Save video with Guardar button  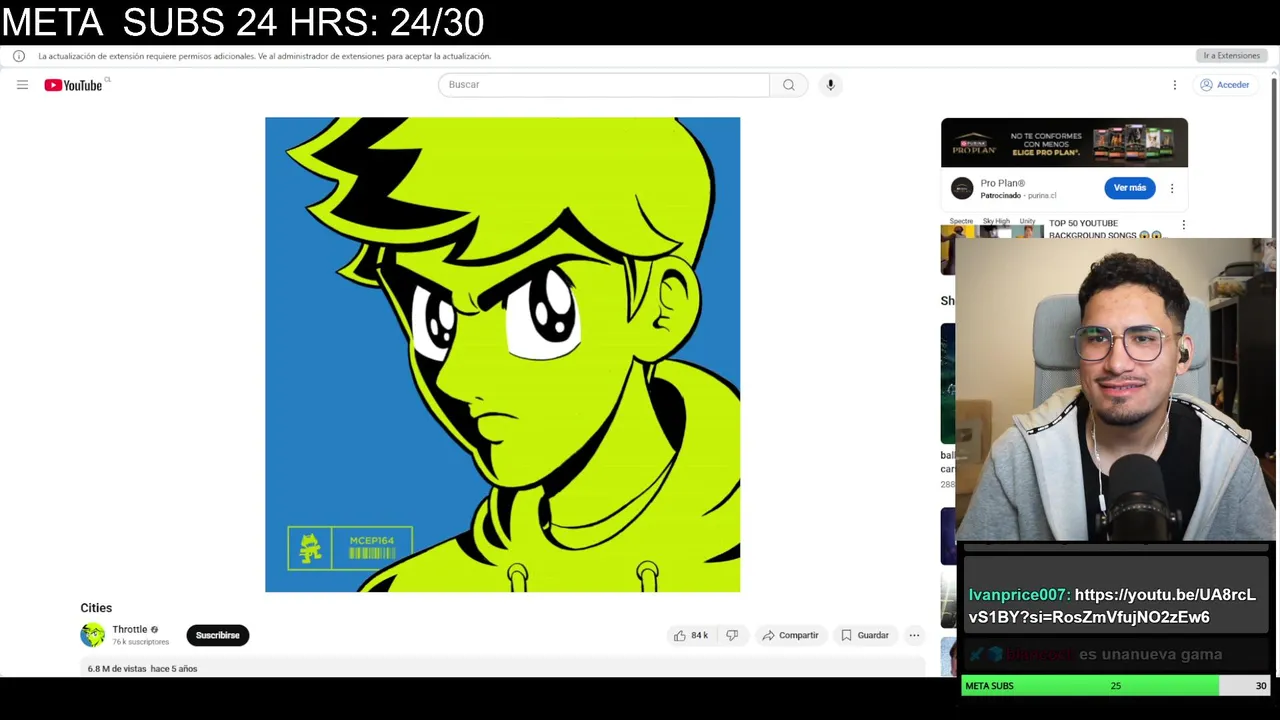pos(865,635)
